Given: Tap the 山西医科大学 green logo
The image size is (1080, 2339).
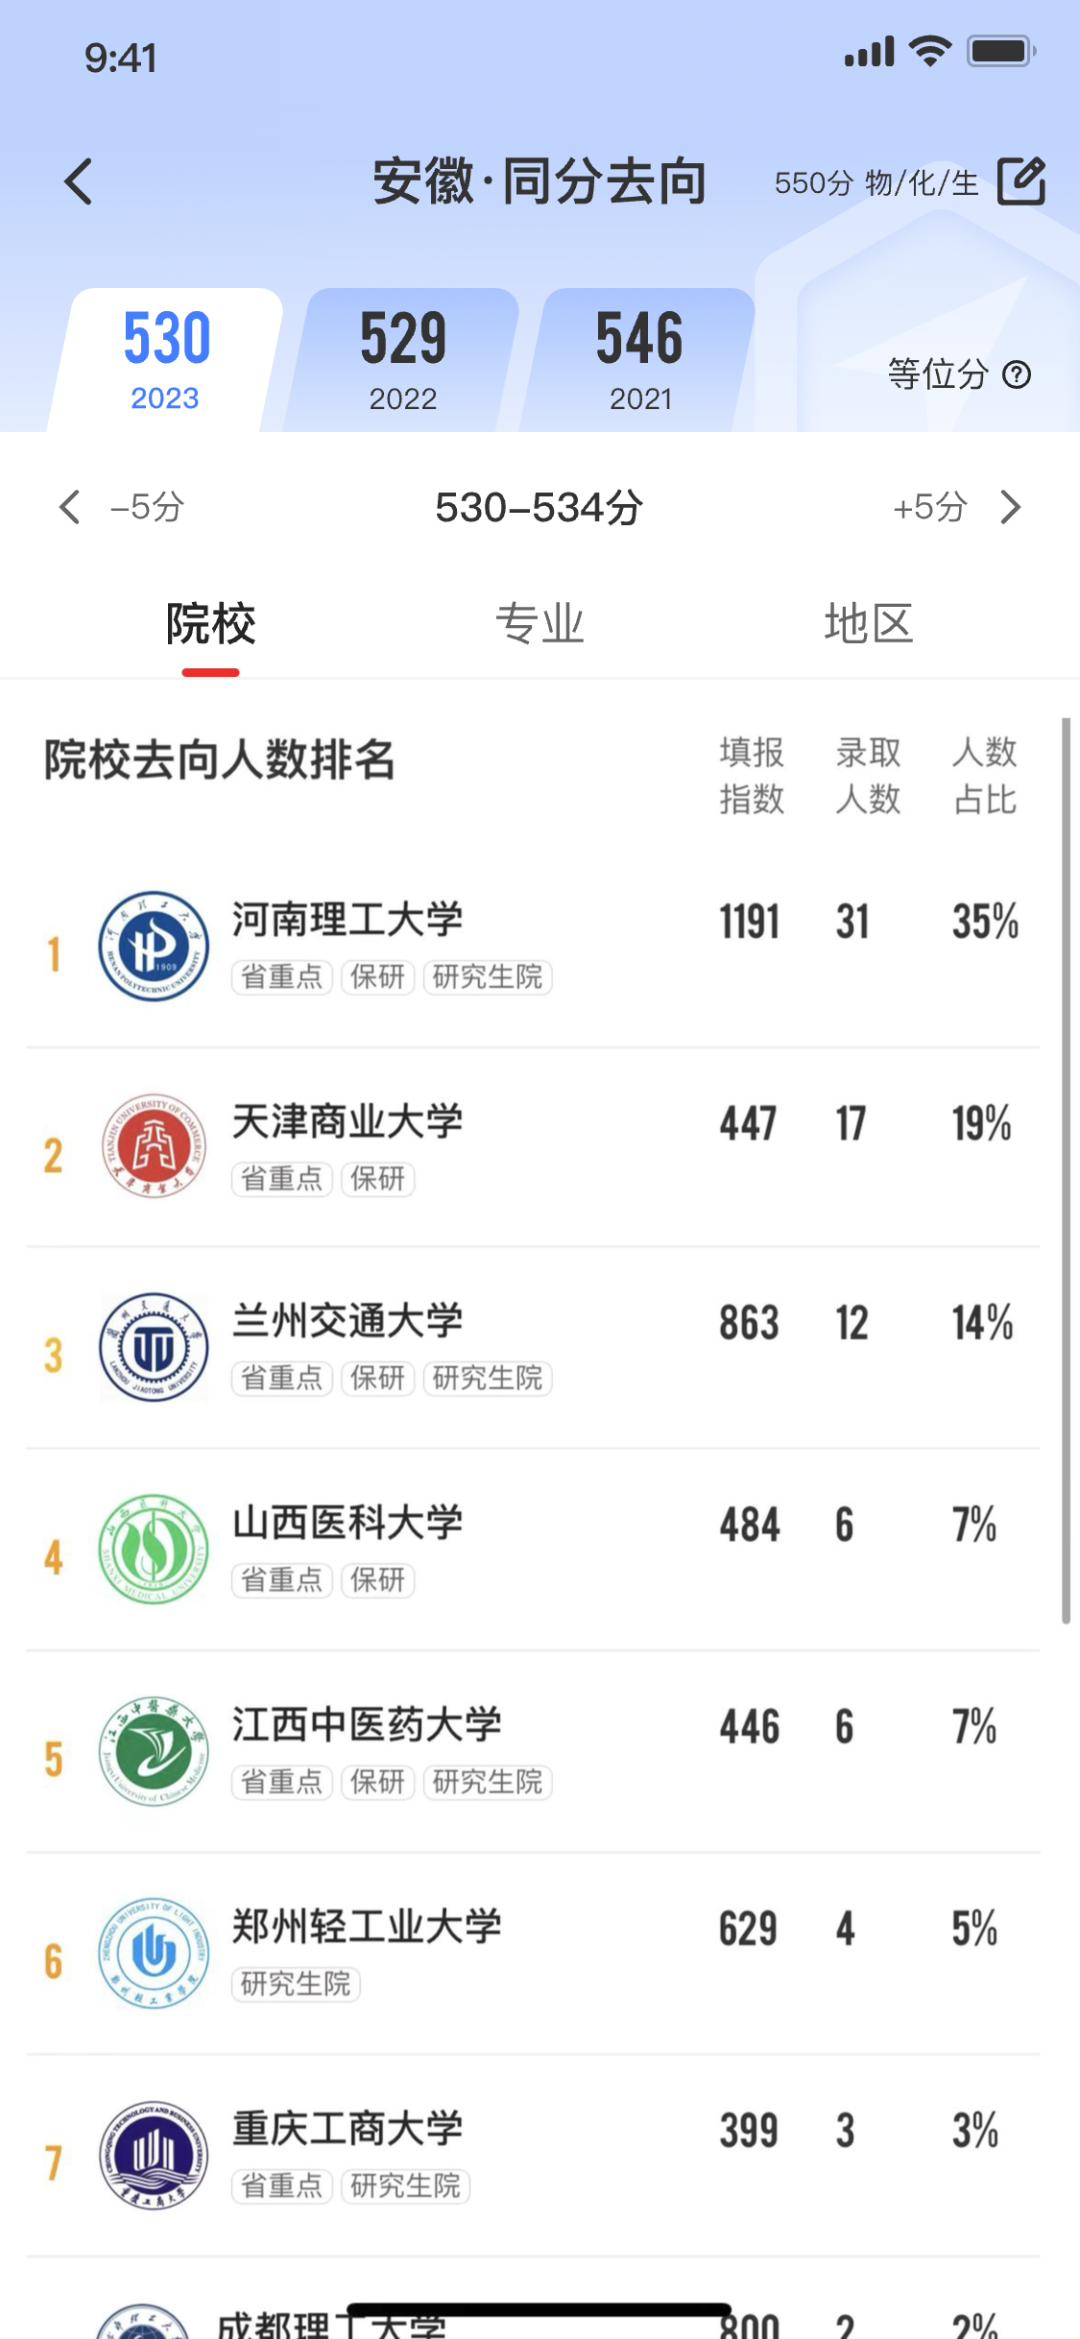Looking at the screenshot, I should (154, 1549).
